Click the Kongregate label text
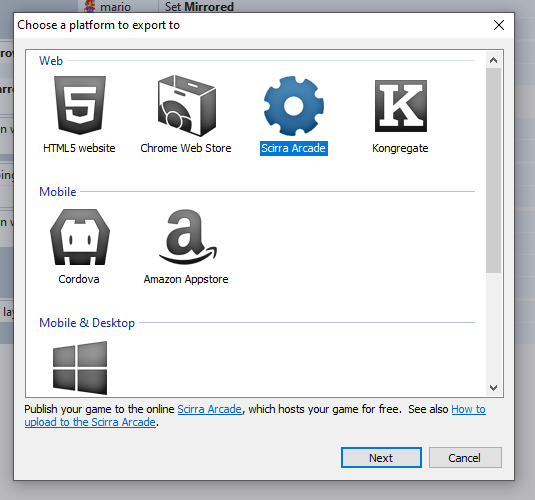This screenshot has height=500, width=535. (400, 148)
